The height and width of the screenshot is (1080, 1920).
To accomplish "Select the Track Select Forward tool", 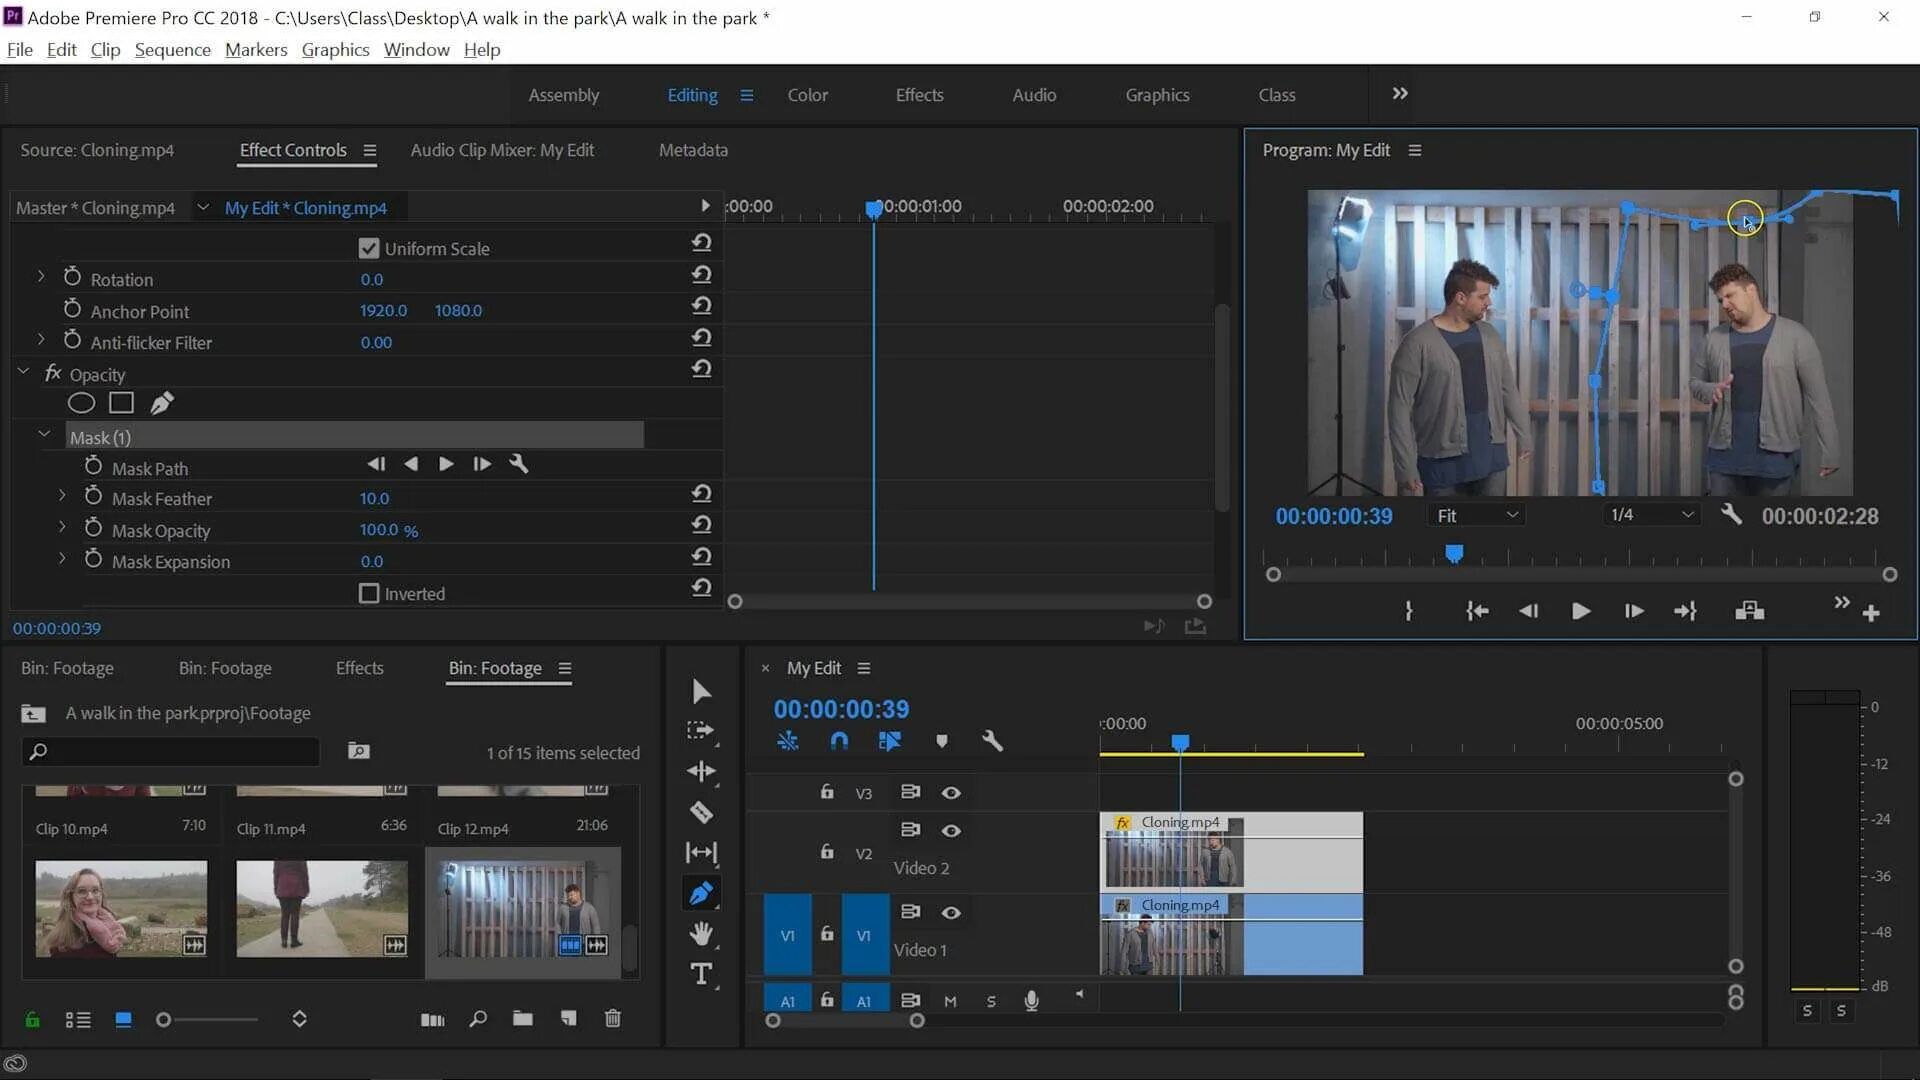I will point(702,731).
